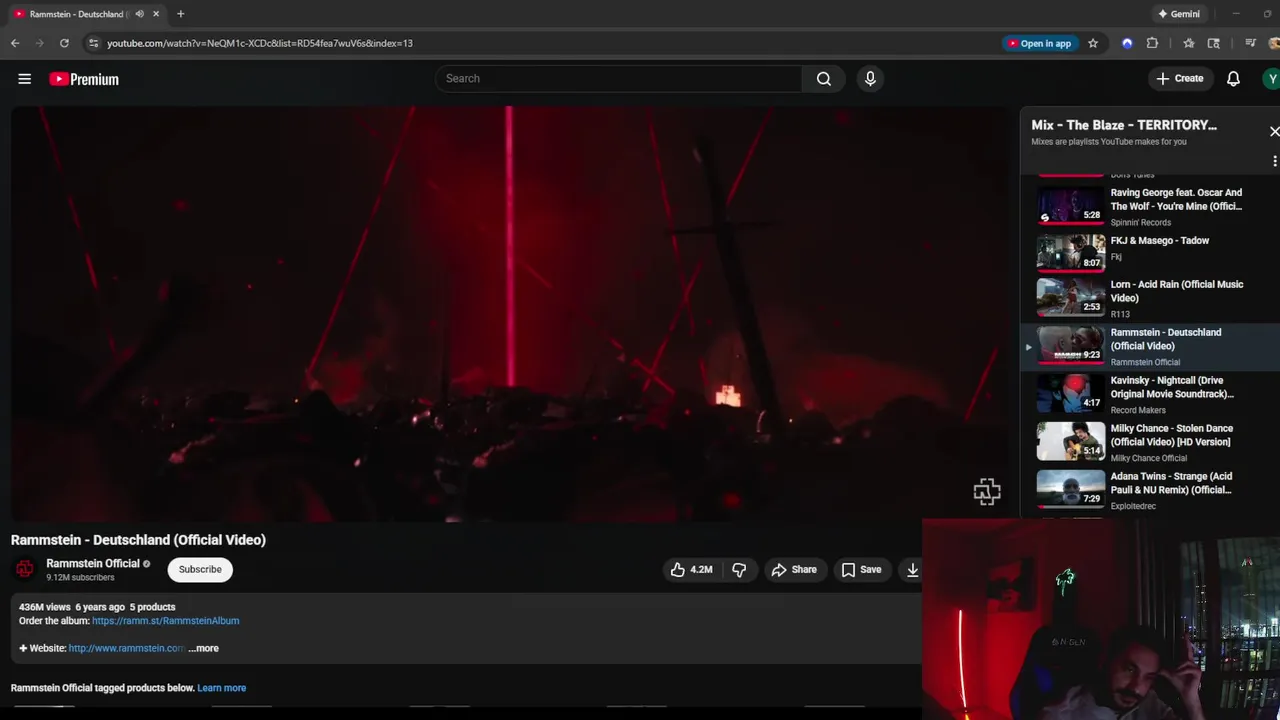Click the Create button
This screenshot has width=1280, height=720.
(x=1180, y=78)
